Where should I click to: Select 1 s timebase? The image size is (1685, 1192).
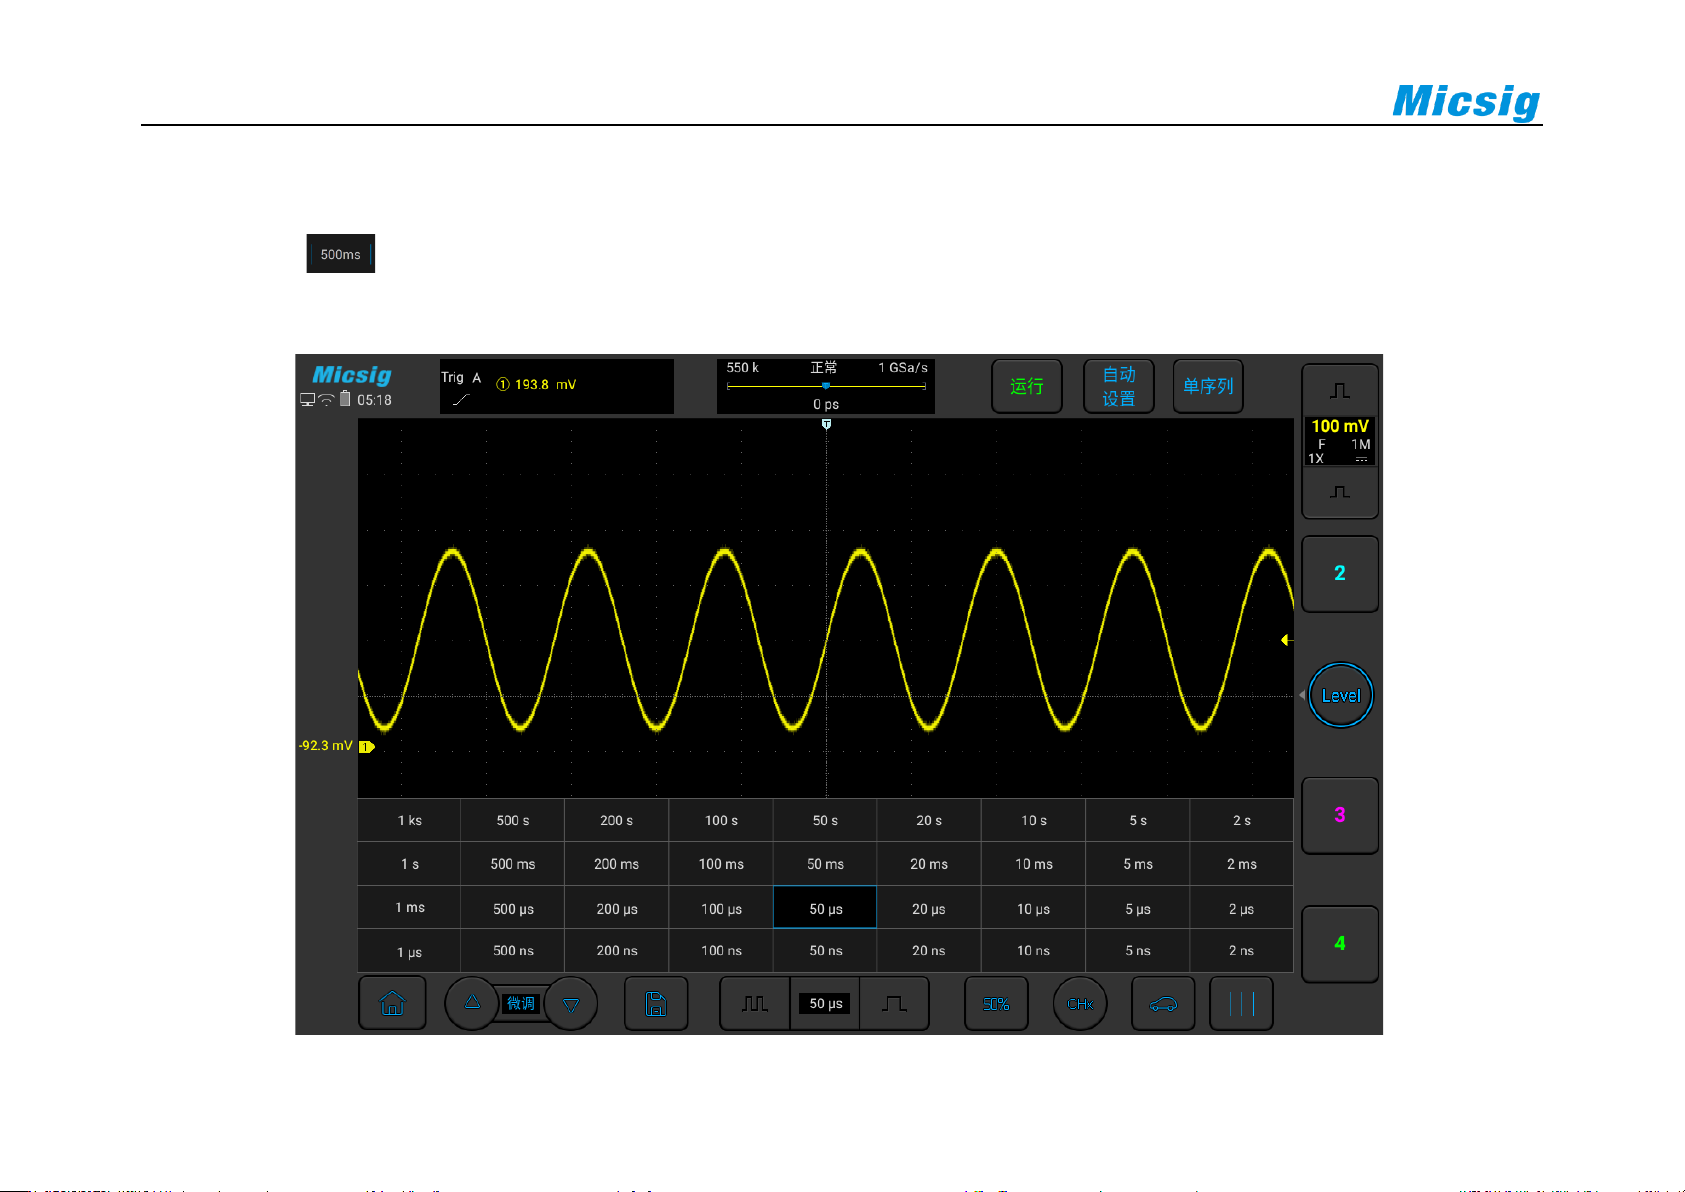coord(409,864)
